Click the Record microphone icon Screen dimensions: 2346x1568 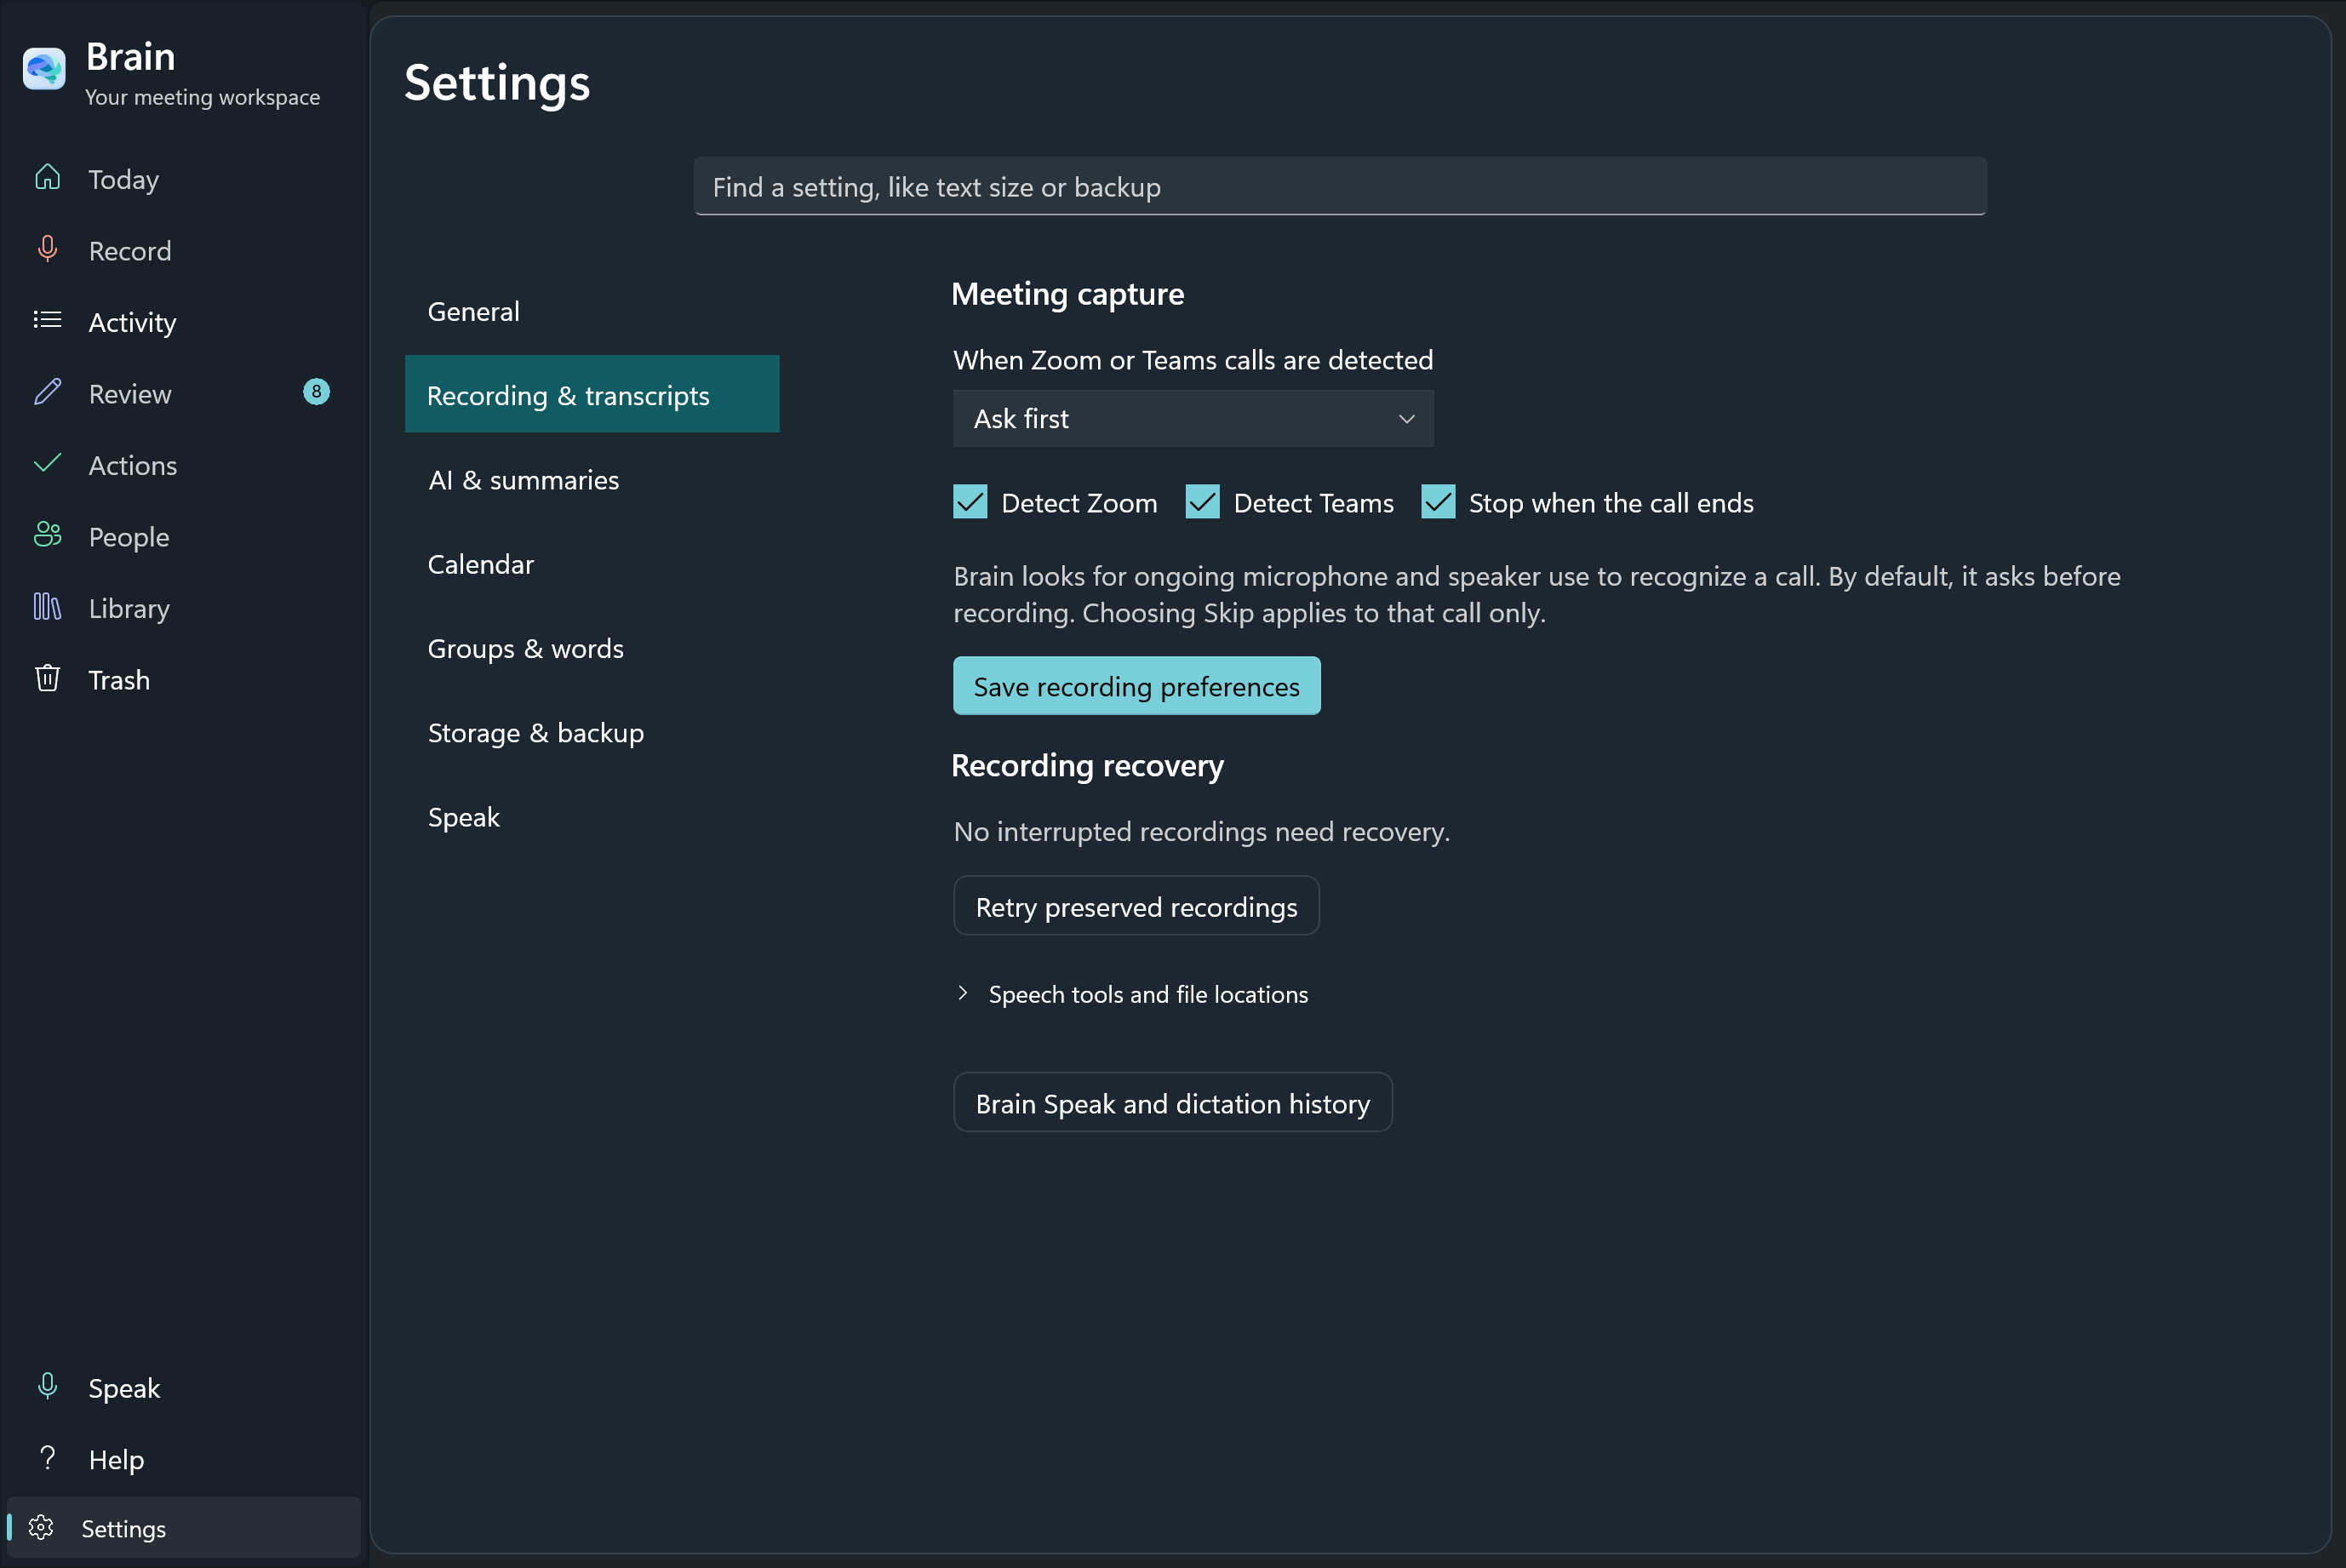click(47, 249)
